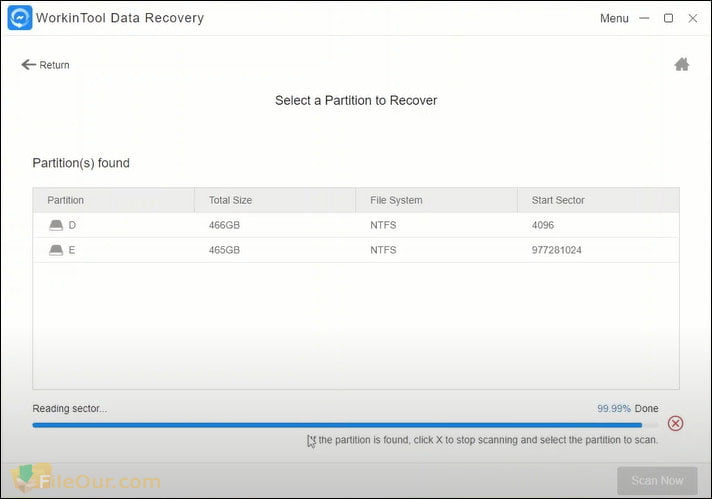Click the 466GB total size cell
Image resolution: width=712 pixels, height=499 pixels.
click(x=224, y=225)
